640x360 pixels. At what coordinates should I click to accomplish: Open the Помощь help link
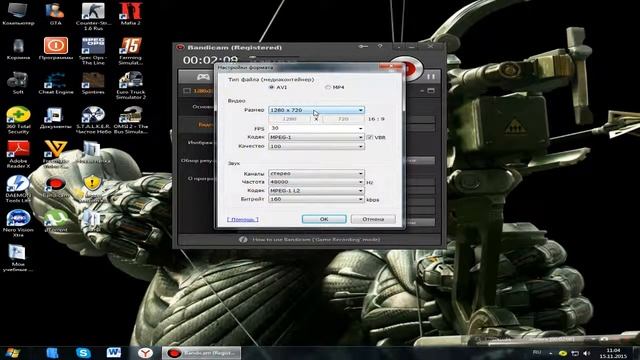(x=243, y=220)
